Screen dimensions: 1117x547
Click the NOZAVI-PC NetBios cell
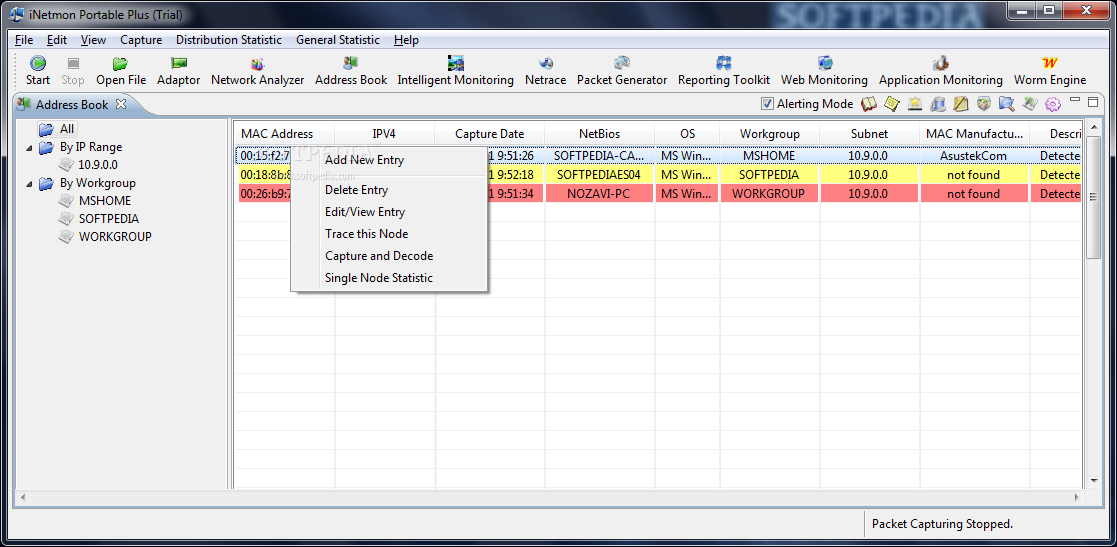click(600, 194)
